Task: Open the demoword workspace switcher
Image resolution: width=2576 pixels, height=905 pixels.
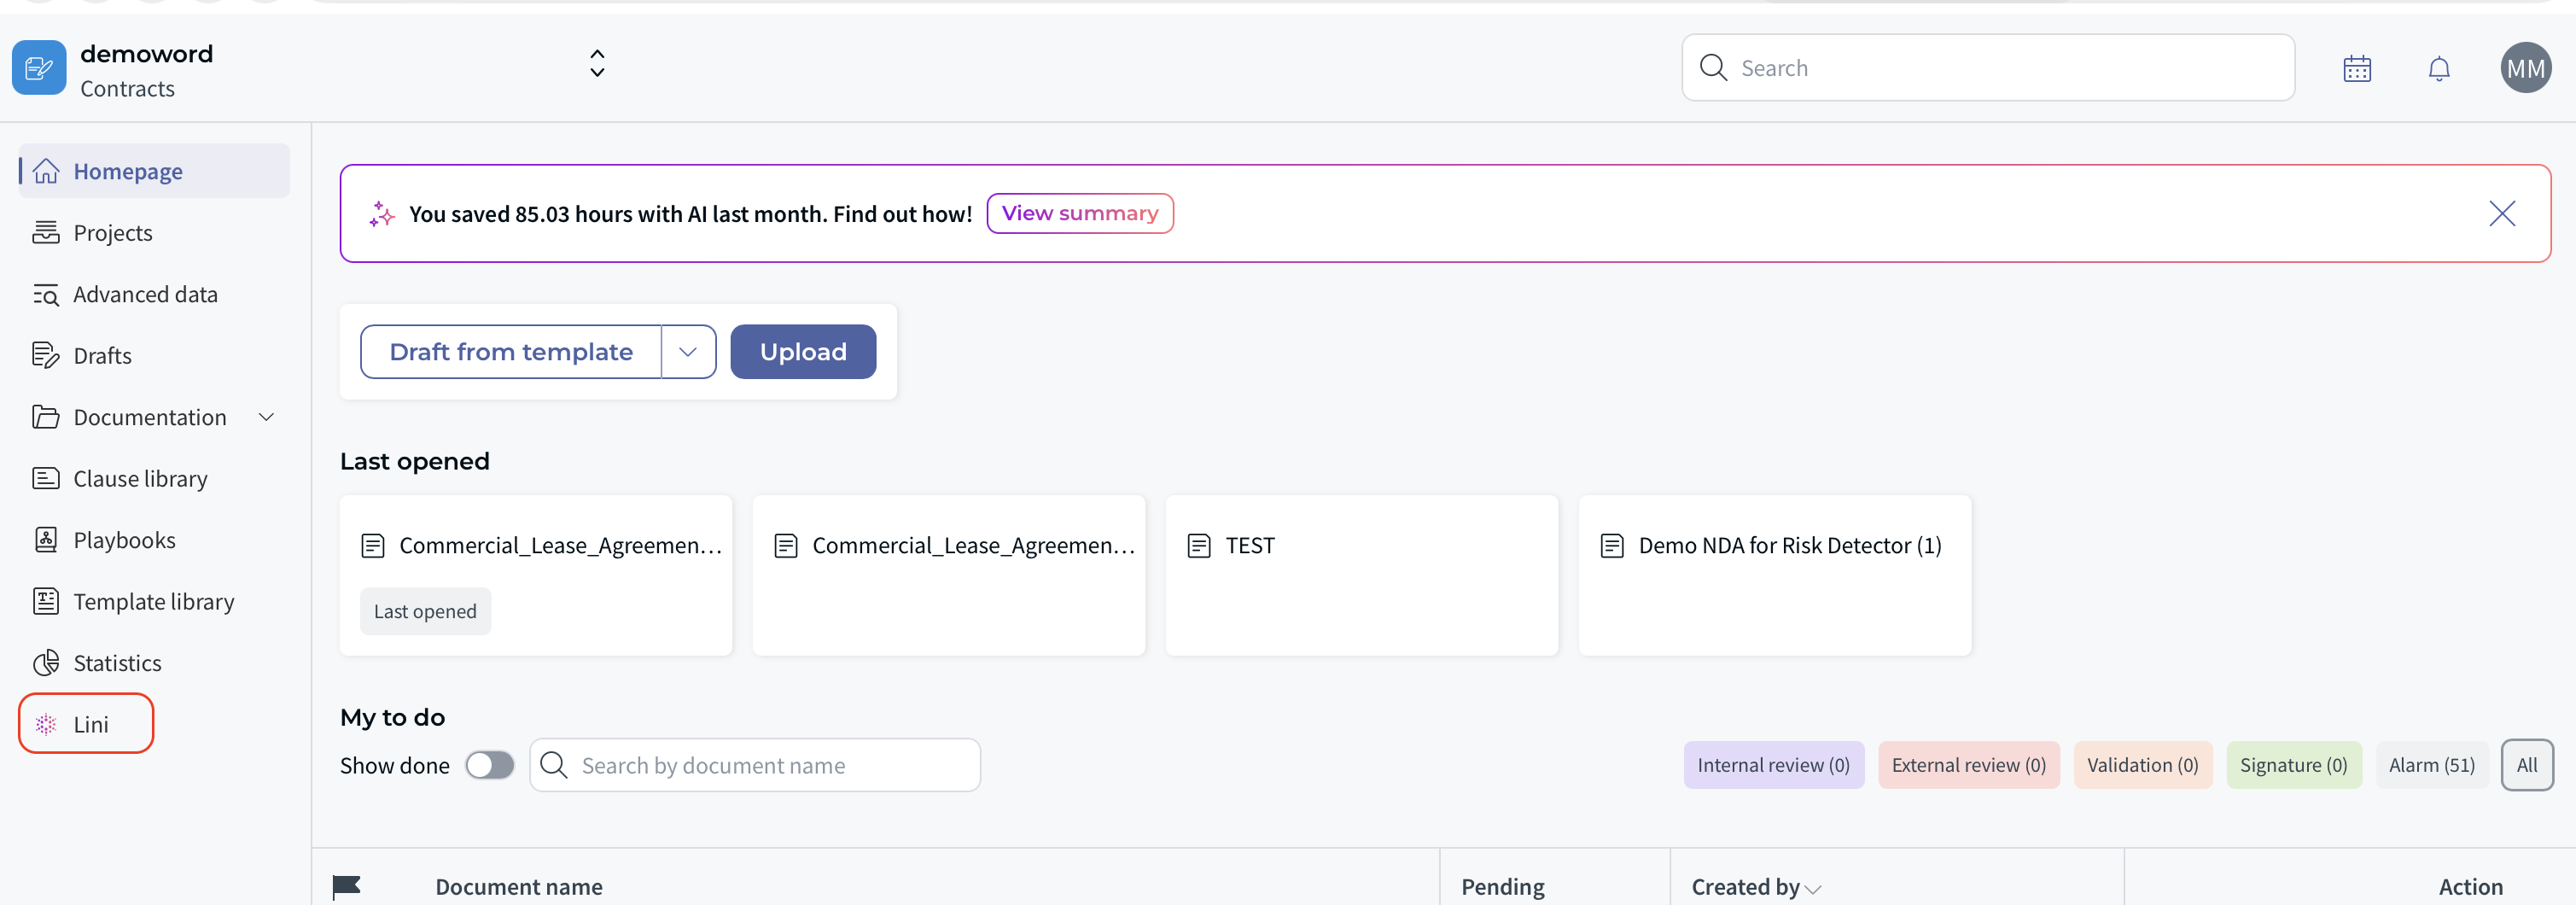Action: point(597,64)
